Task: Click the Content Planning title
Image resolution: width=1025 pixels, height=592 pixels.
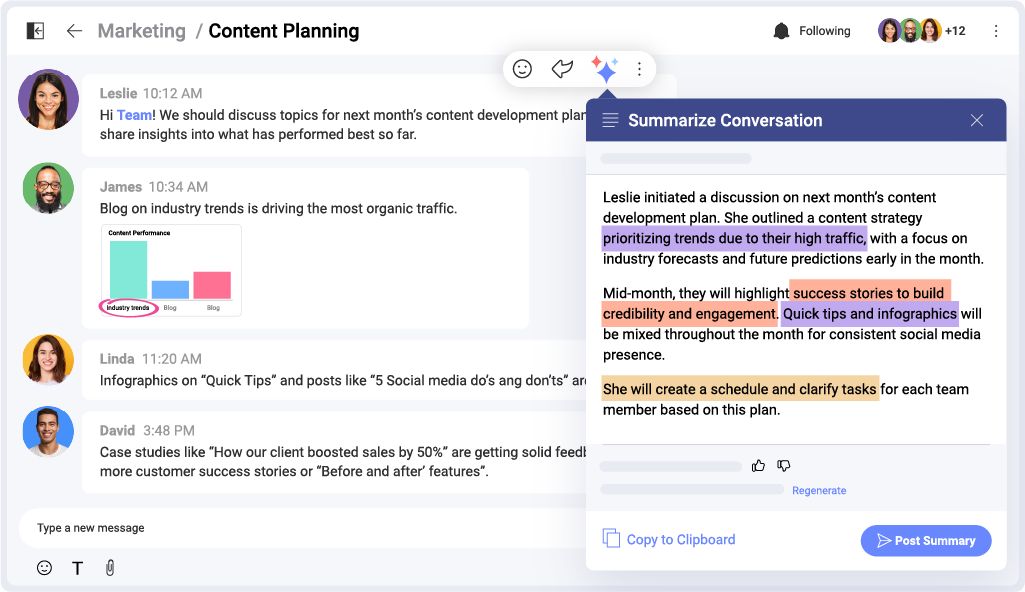Action: [284, 31]
